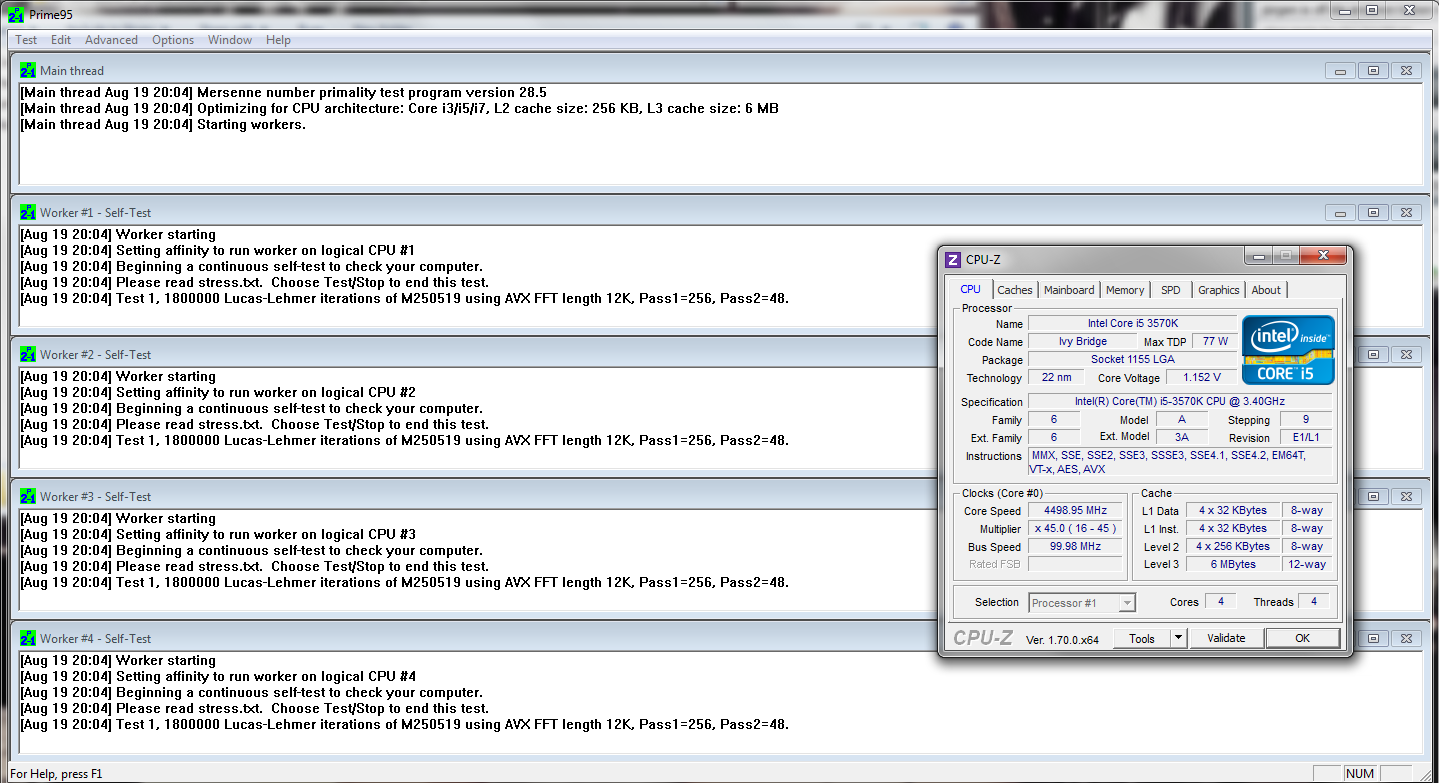
Task: Close the Main thread child window
Action: (1407, 71)
